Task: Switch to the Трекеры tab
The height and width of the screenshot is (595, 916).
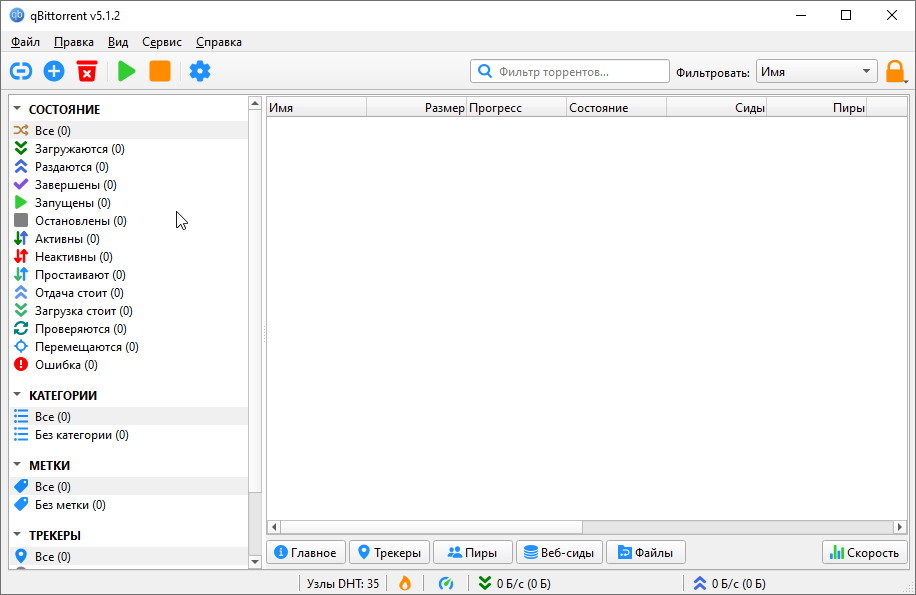Action: (x=390, y=552)
